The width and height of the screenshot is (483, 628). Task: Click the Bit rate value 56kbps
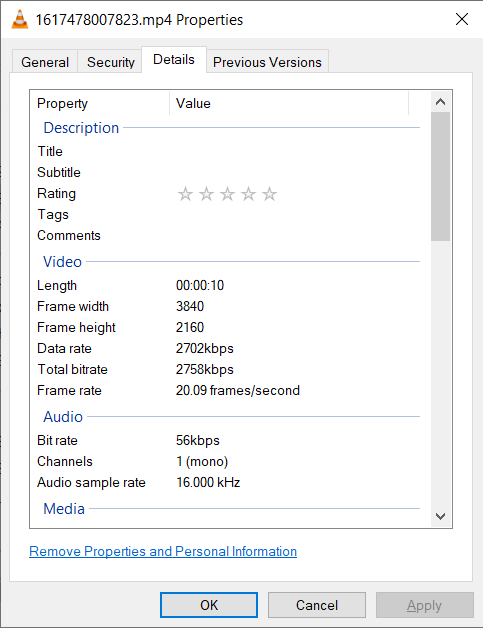pos(198,441)
